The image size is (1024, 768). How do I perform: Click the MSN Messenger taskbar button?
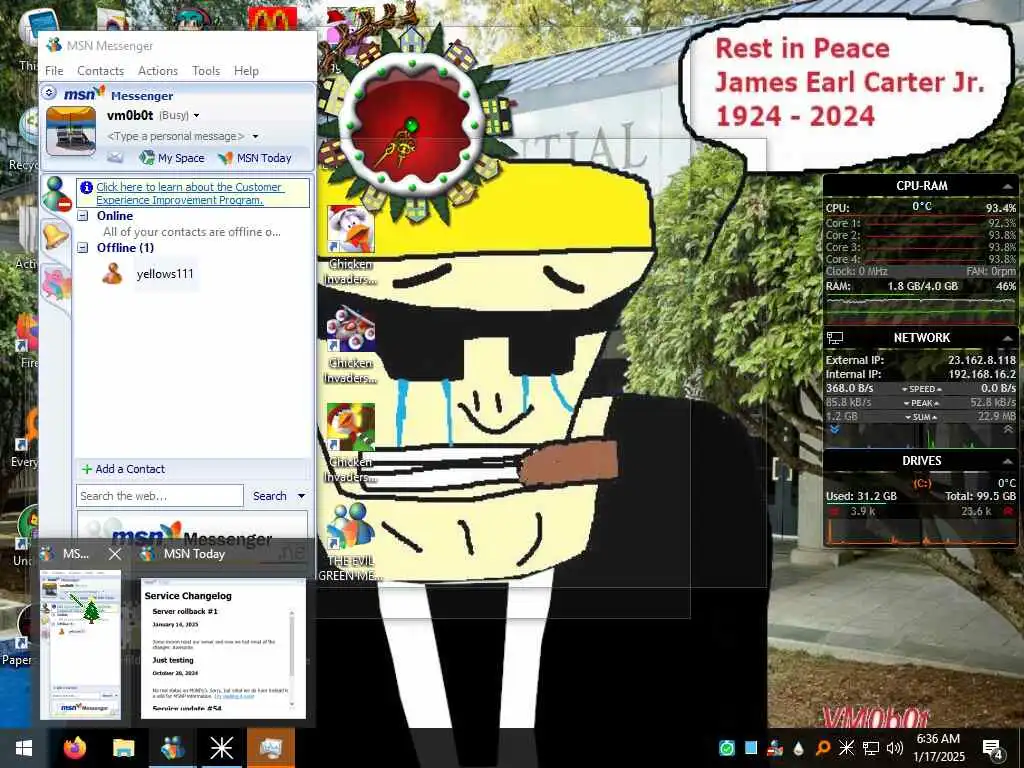[x=172, y=748]
